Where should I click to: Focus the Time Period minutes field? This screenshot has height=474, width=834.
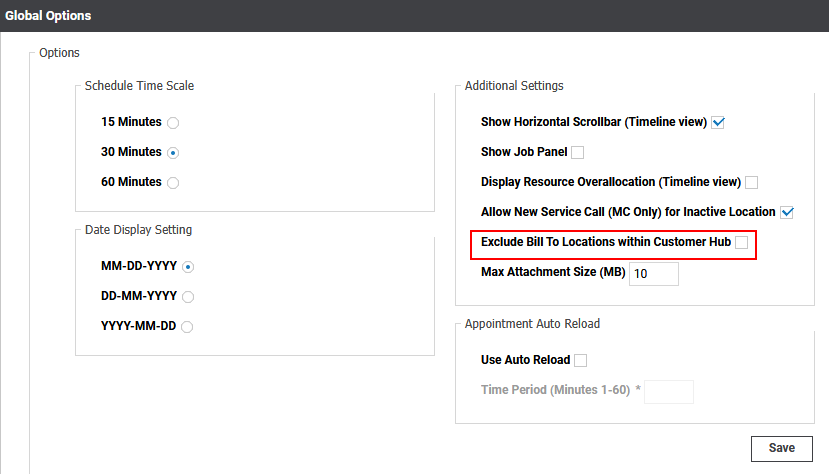coord(668,391)
